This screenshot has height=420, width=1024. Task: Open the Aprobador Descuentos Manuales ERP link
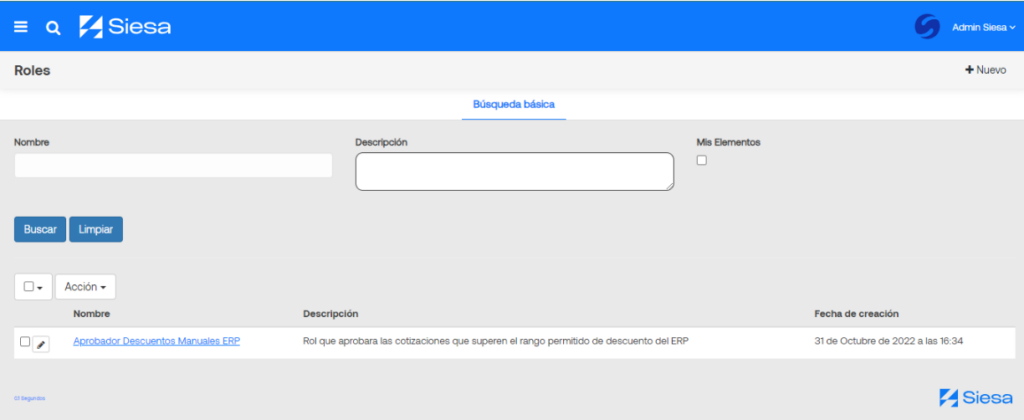pos(156,342)
